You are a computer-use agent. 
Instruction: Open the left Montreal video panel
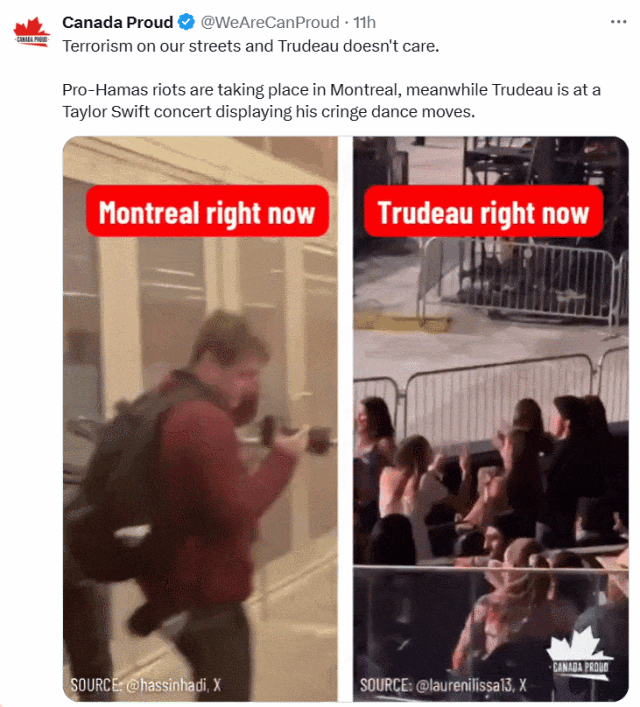pos(200,419)
